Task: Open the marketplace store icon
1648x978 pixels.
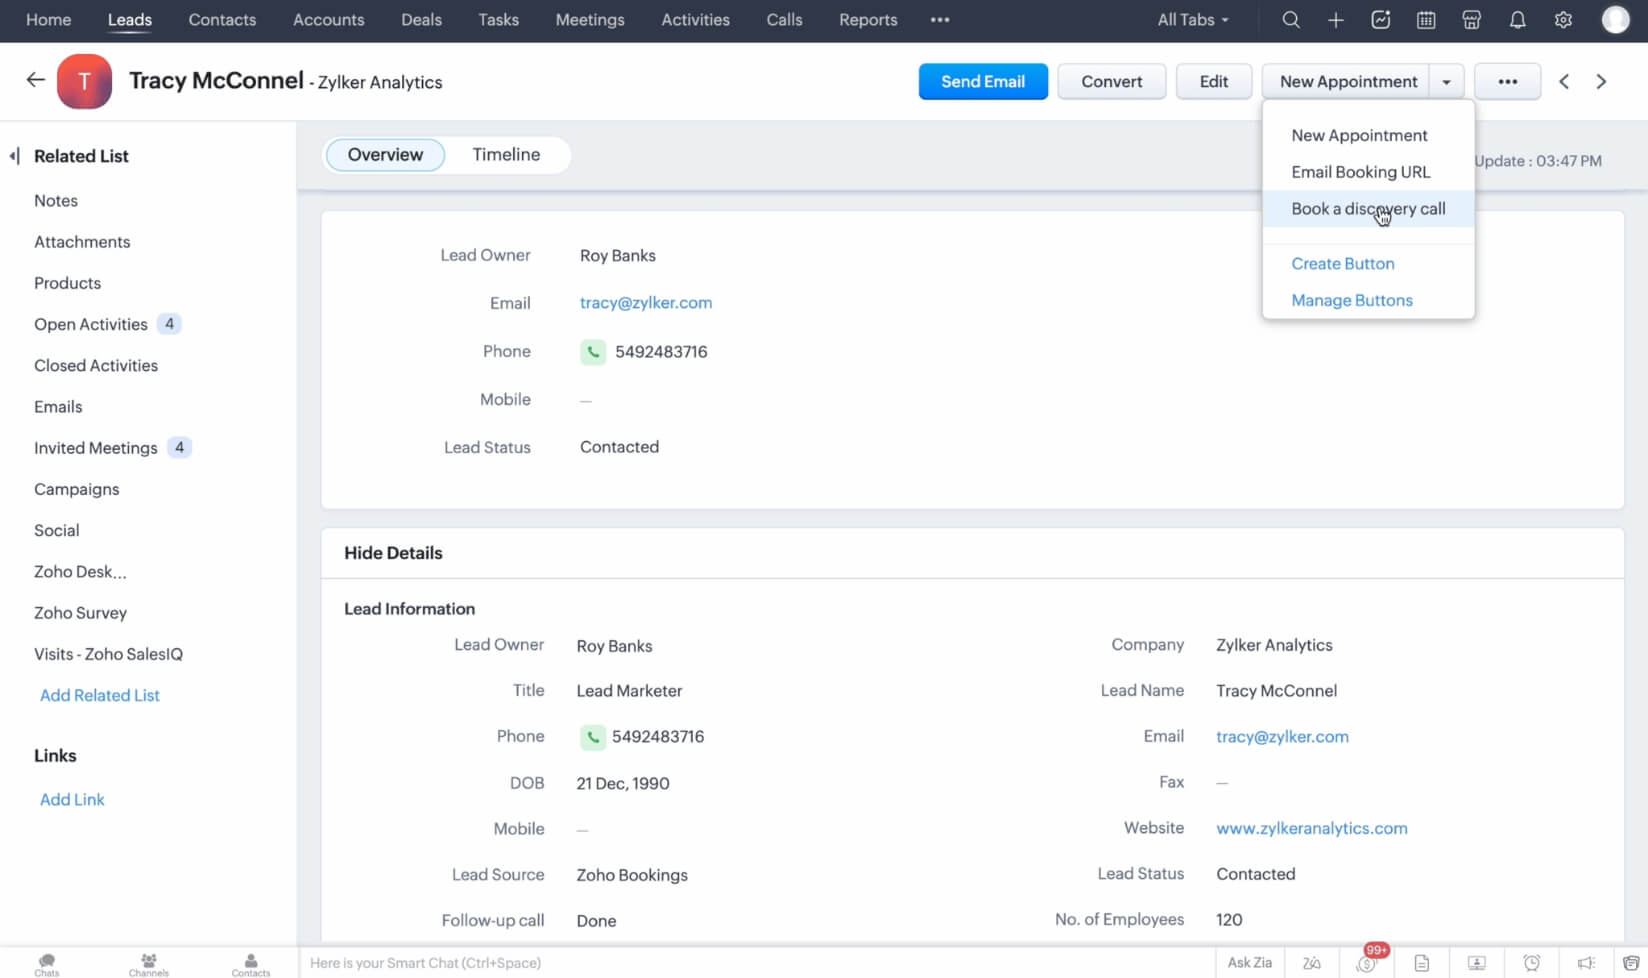Action: click(1472, 20)
